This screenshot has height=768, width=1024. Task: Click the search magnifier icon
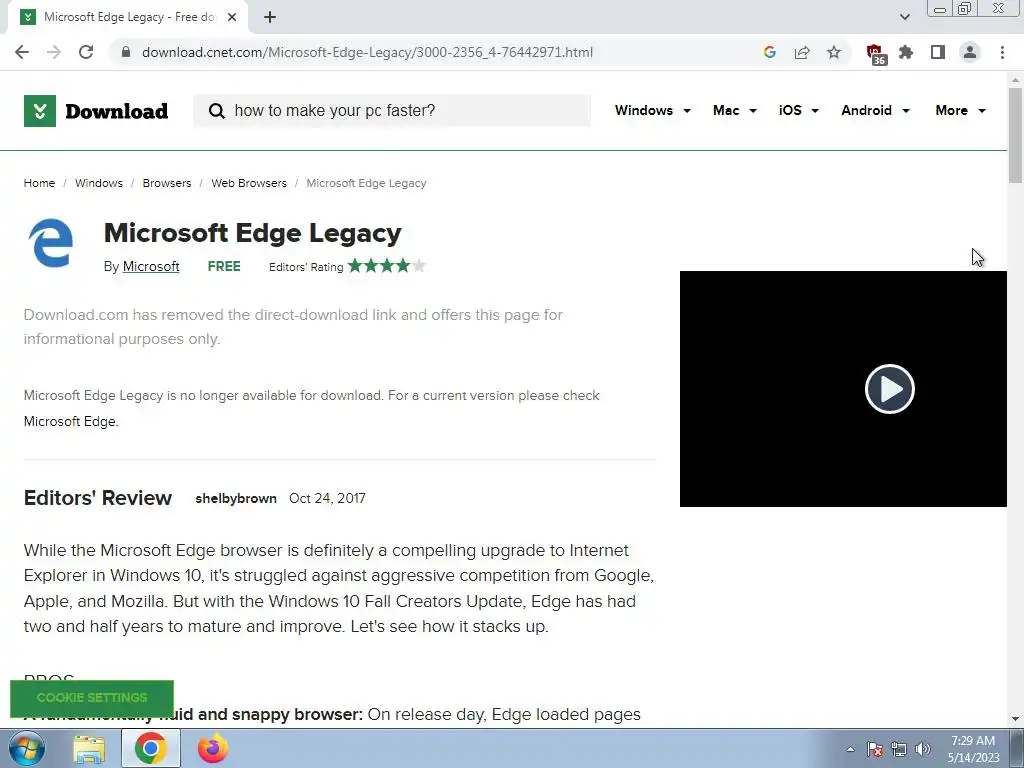(217, 111)
